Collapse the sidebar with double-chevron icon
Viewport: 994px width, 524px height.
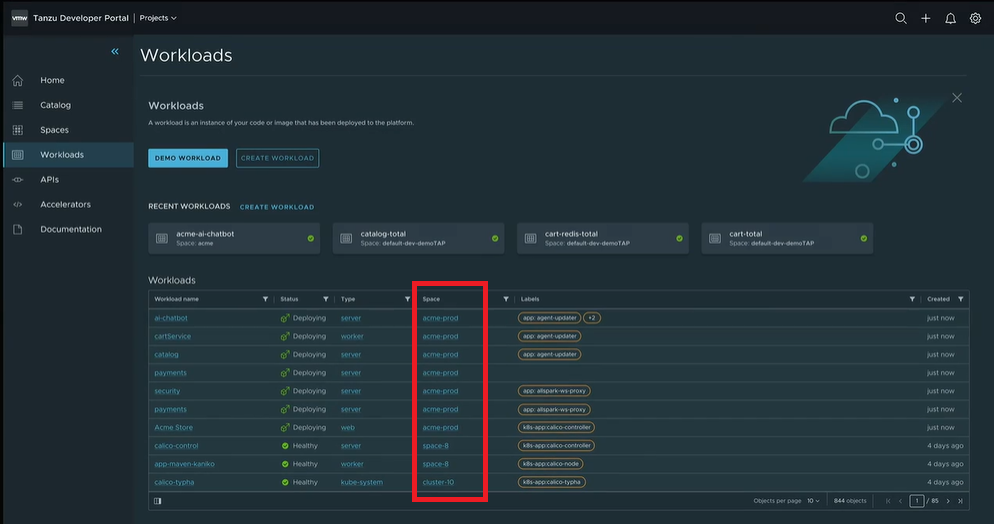click(x=115, y=51)
